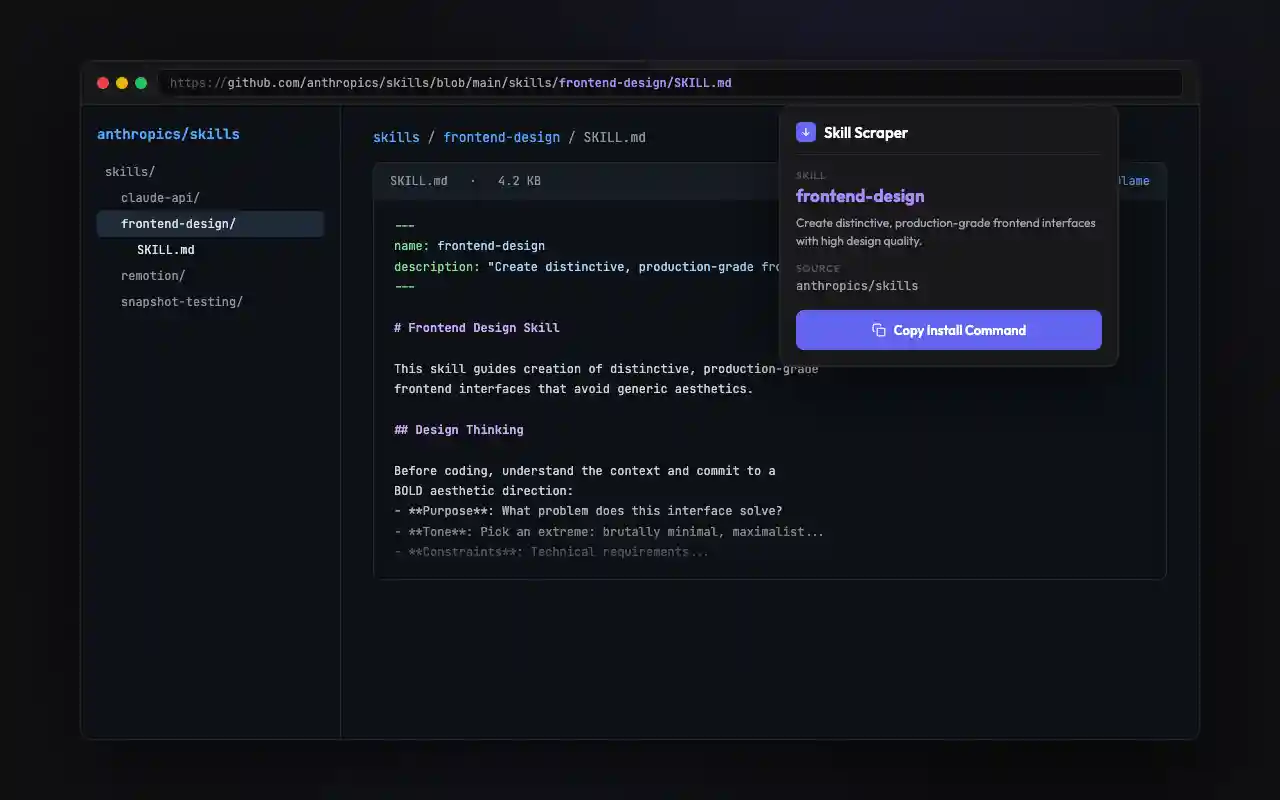Open the snapshot-testing/ folder
The width and height of the screenshot is (1280, 800).
coord(182,302)
